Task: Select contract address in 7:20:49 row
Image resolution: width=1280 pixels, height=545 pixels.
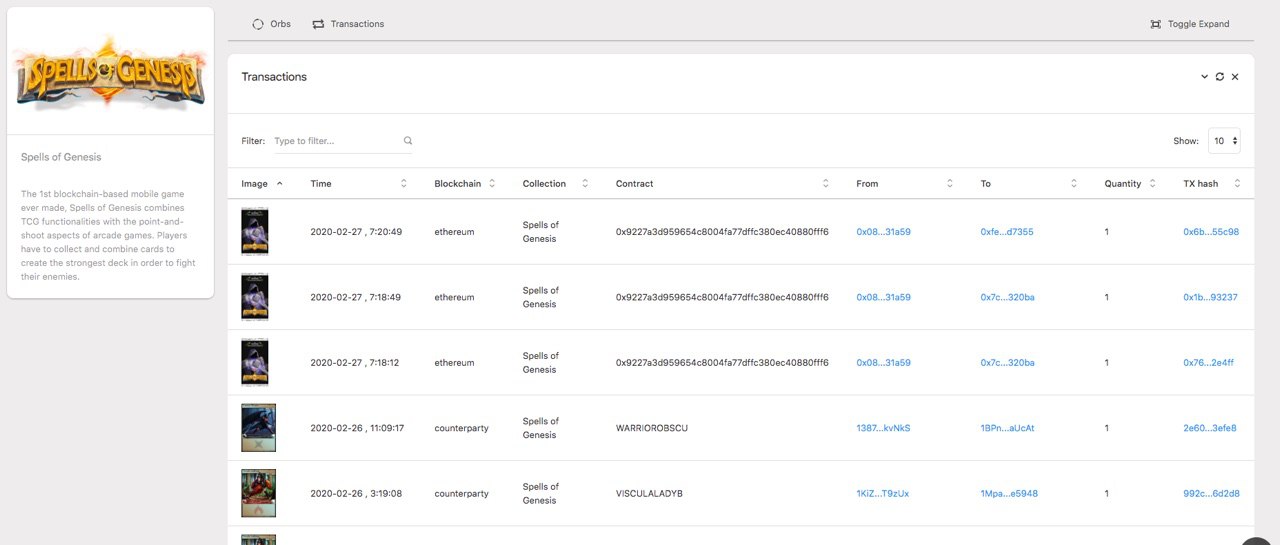Action: [x=722, y=232]
